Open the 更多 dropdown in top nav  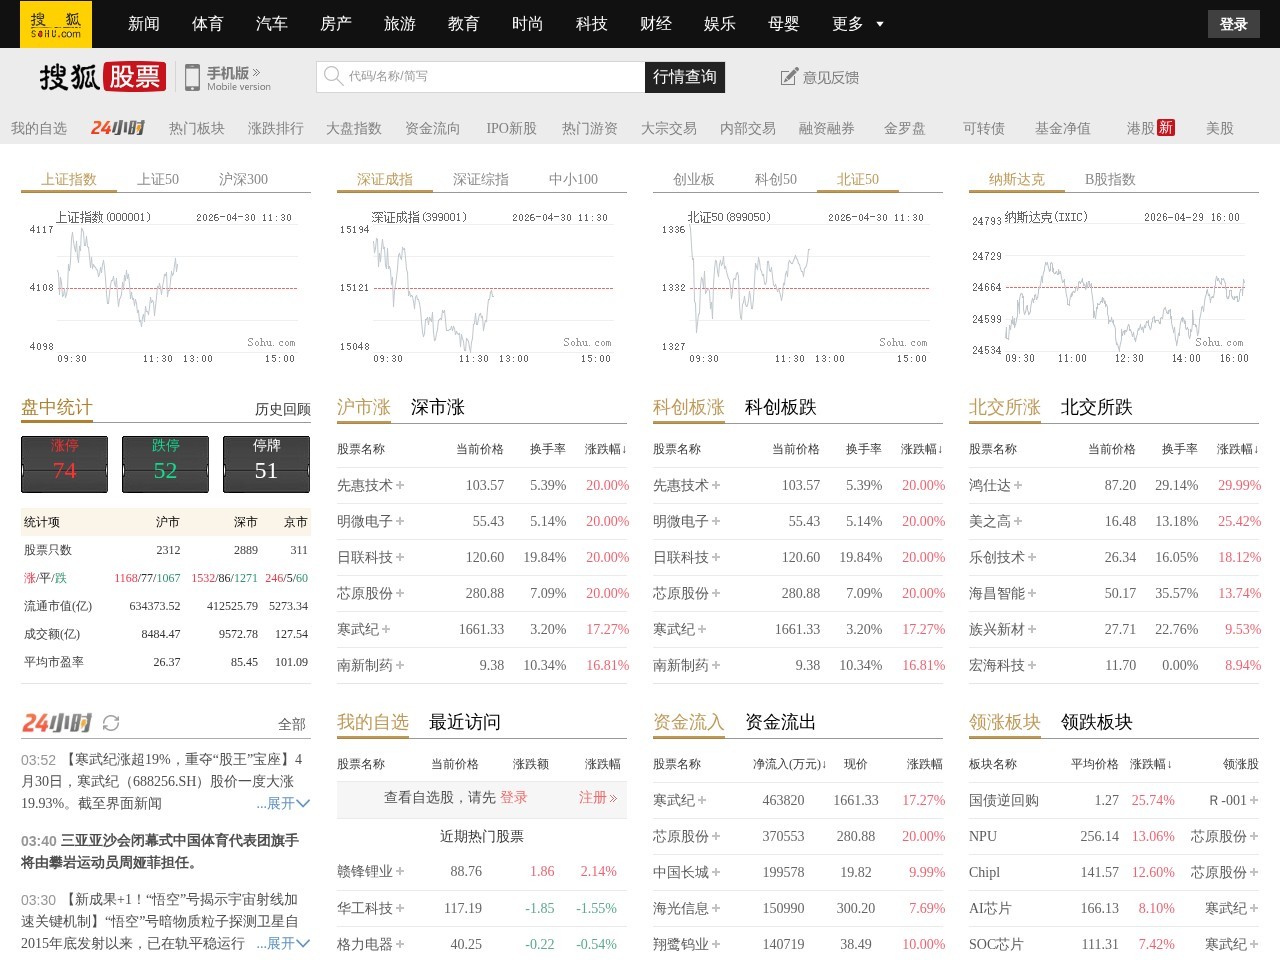(x=858, y=24)
